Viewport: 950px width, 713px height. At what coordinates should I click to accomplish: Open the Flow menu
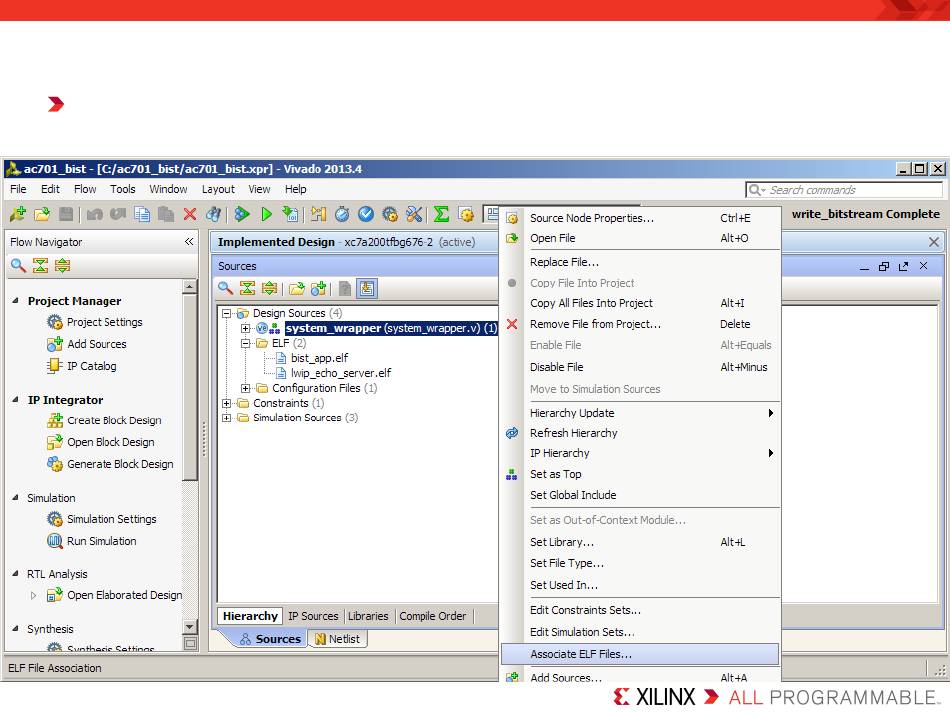click(85, 189)
